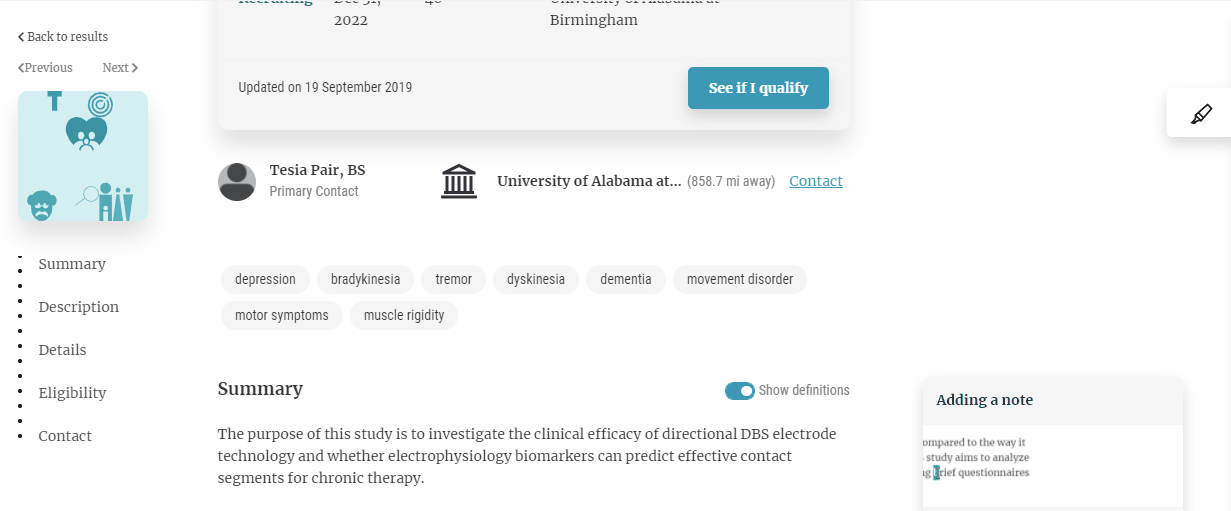Jump to Description section in sidebar

tap(79, 307)
